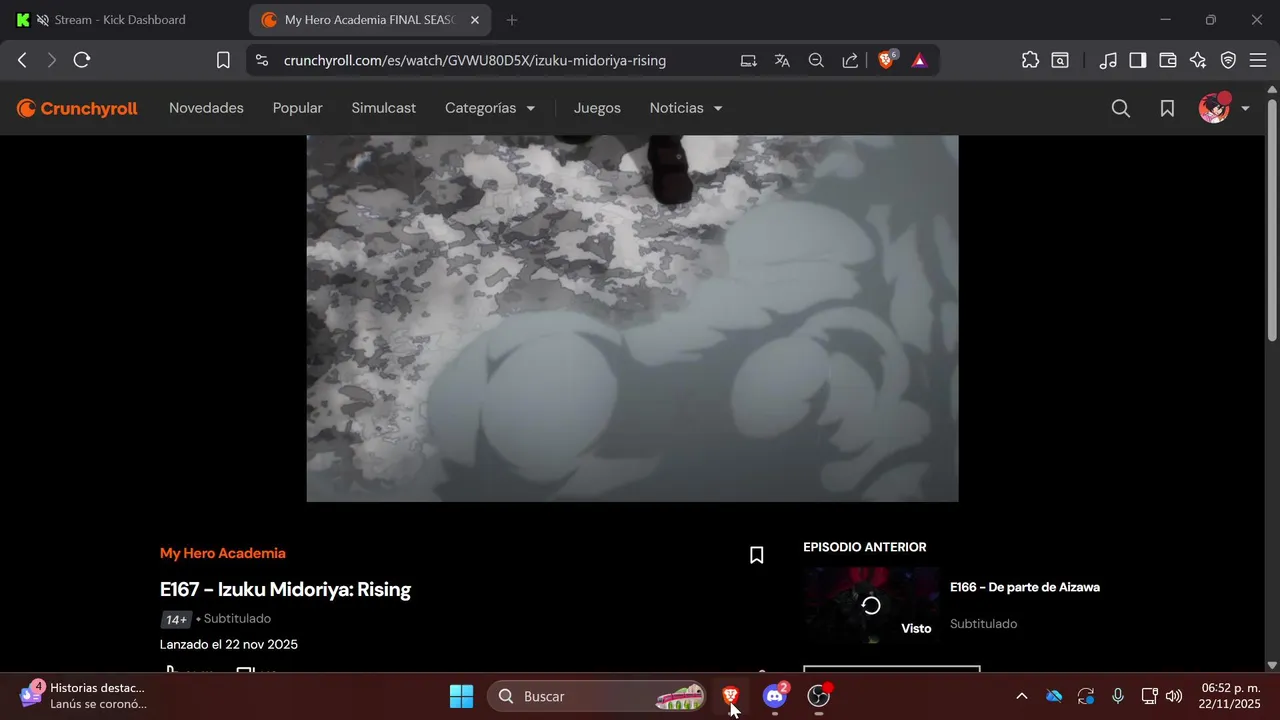Bookmark this page in Brave
The image size is (1280, 720).
tap(223, 60)
